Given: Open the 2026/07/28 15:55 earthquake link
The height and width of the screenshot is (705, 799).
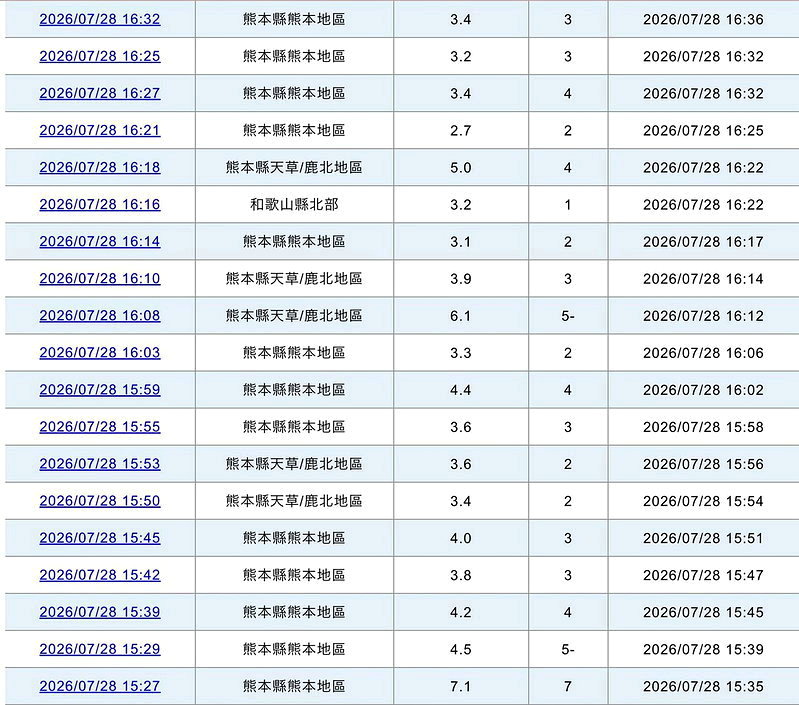Looking at the screenshot, I should (x=100, y=427).
